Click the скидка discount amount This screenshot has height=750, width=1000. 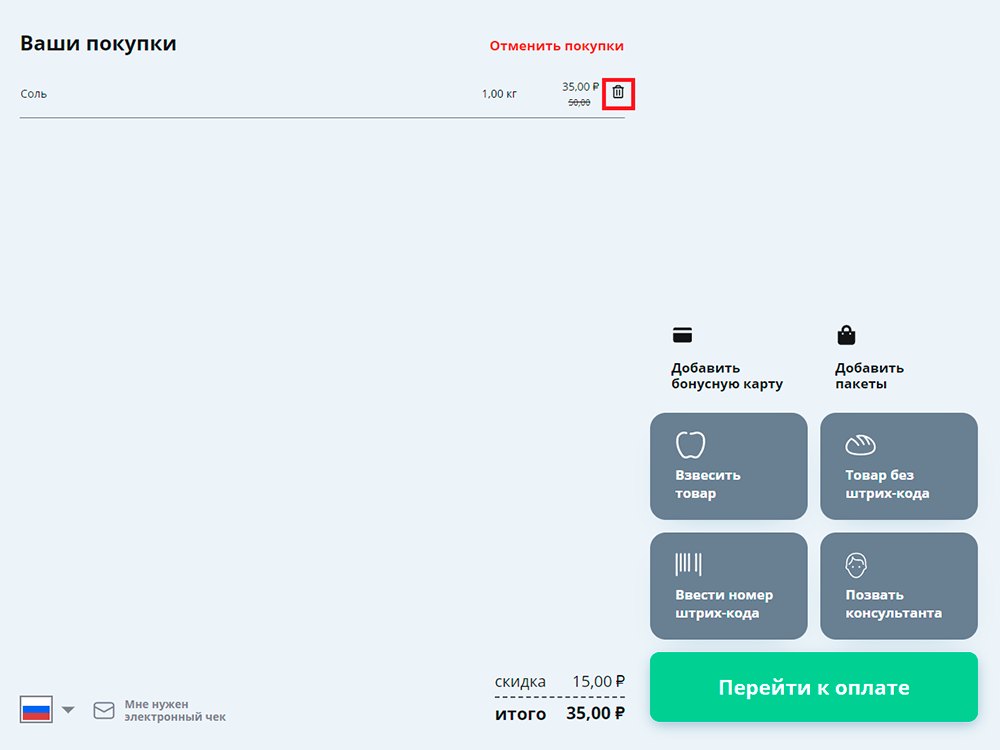(598, 682)
